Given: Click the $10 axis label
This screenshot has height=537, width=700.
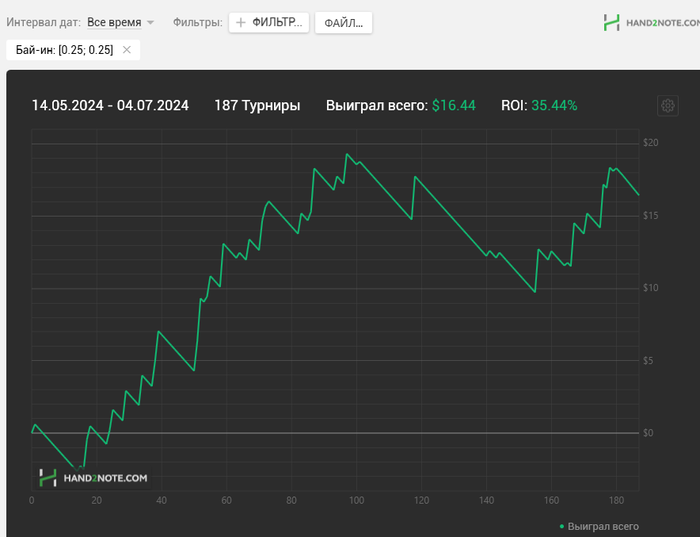Looking at the screenshot, I should point(650,288).
